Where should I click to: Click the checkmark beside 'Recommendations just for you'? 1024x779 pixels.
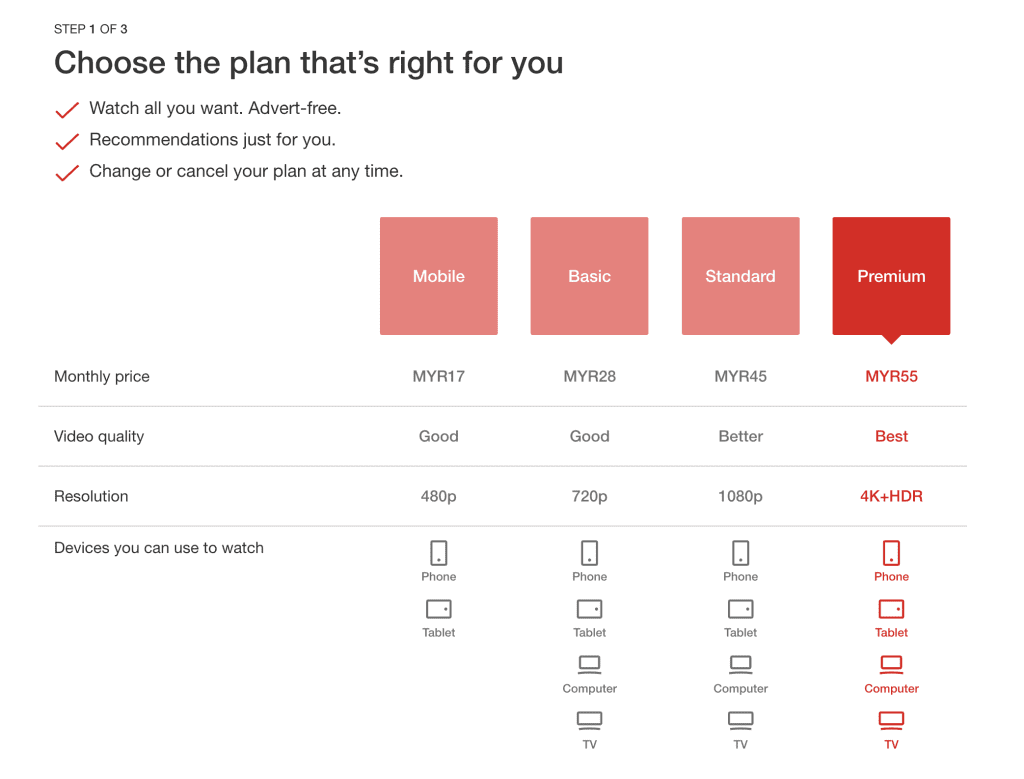coord(66,141)
